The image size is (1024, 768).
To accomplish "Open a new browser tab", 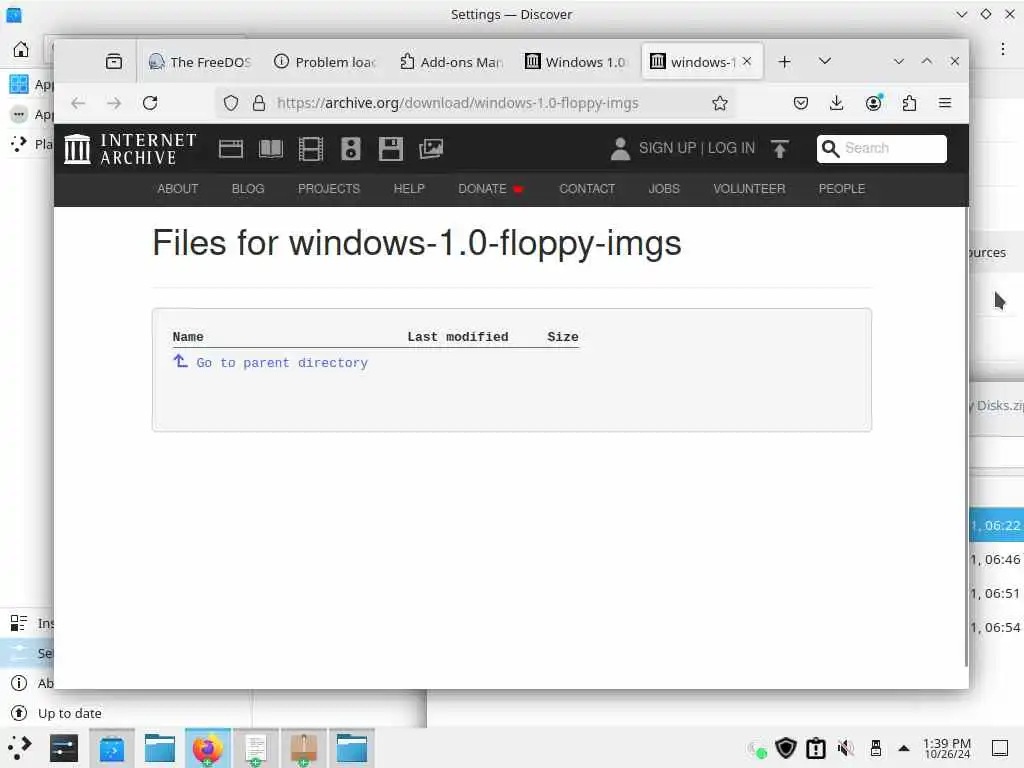I will [784, 61].
